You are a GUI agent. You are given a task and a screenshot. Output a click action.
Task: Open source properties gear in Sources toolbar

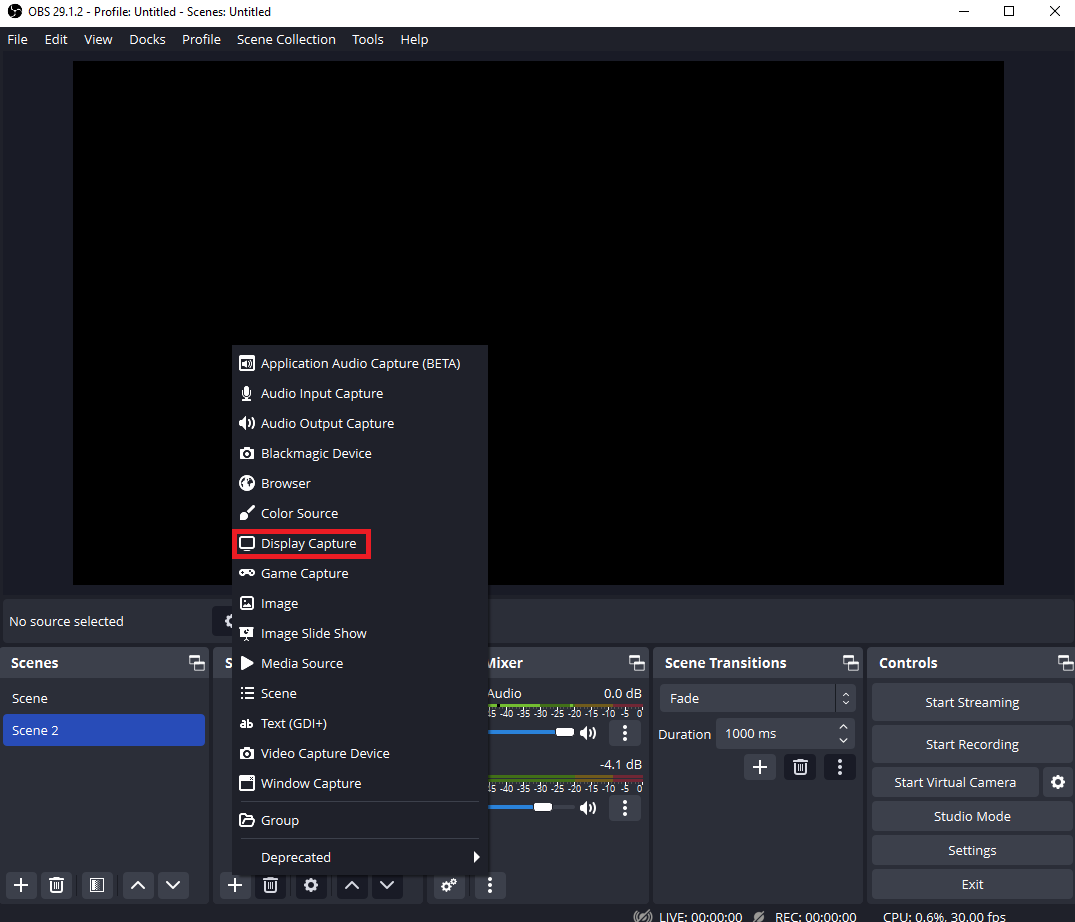point(311,885)
